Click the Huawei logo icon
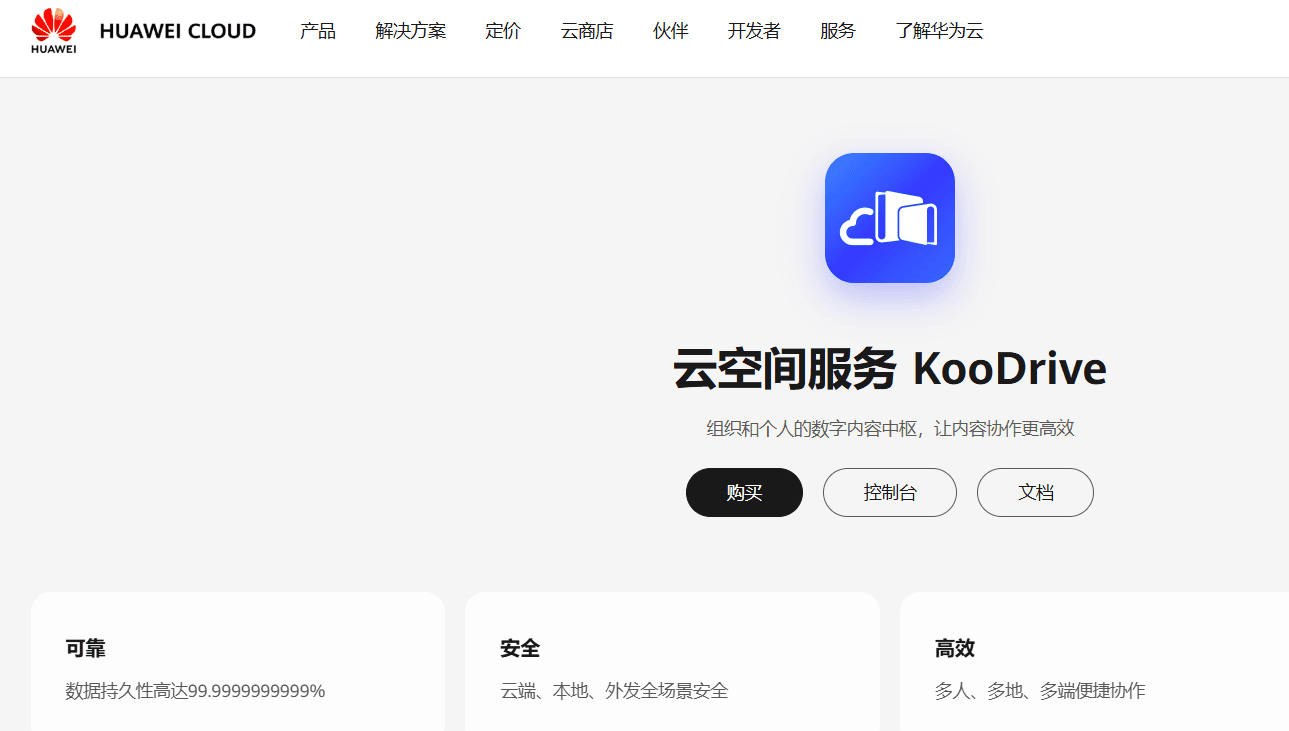The width and height of the screenshot is (1289, 731). point(54,31)
